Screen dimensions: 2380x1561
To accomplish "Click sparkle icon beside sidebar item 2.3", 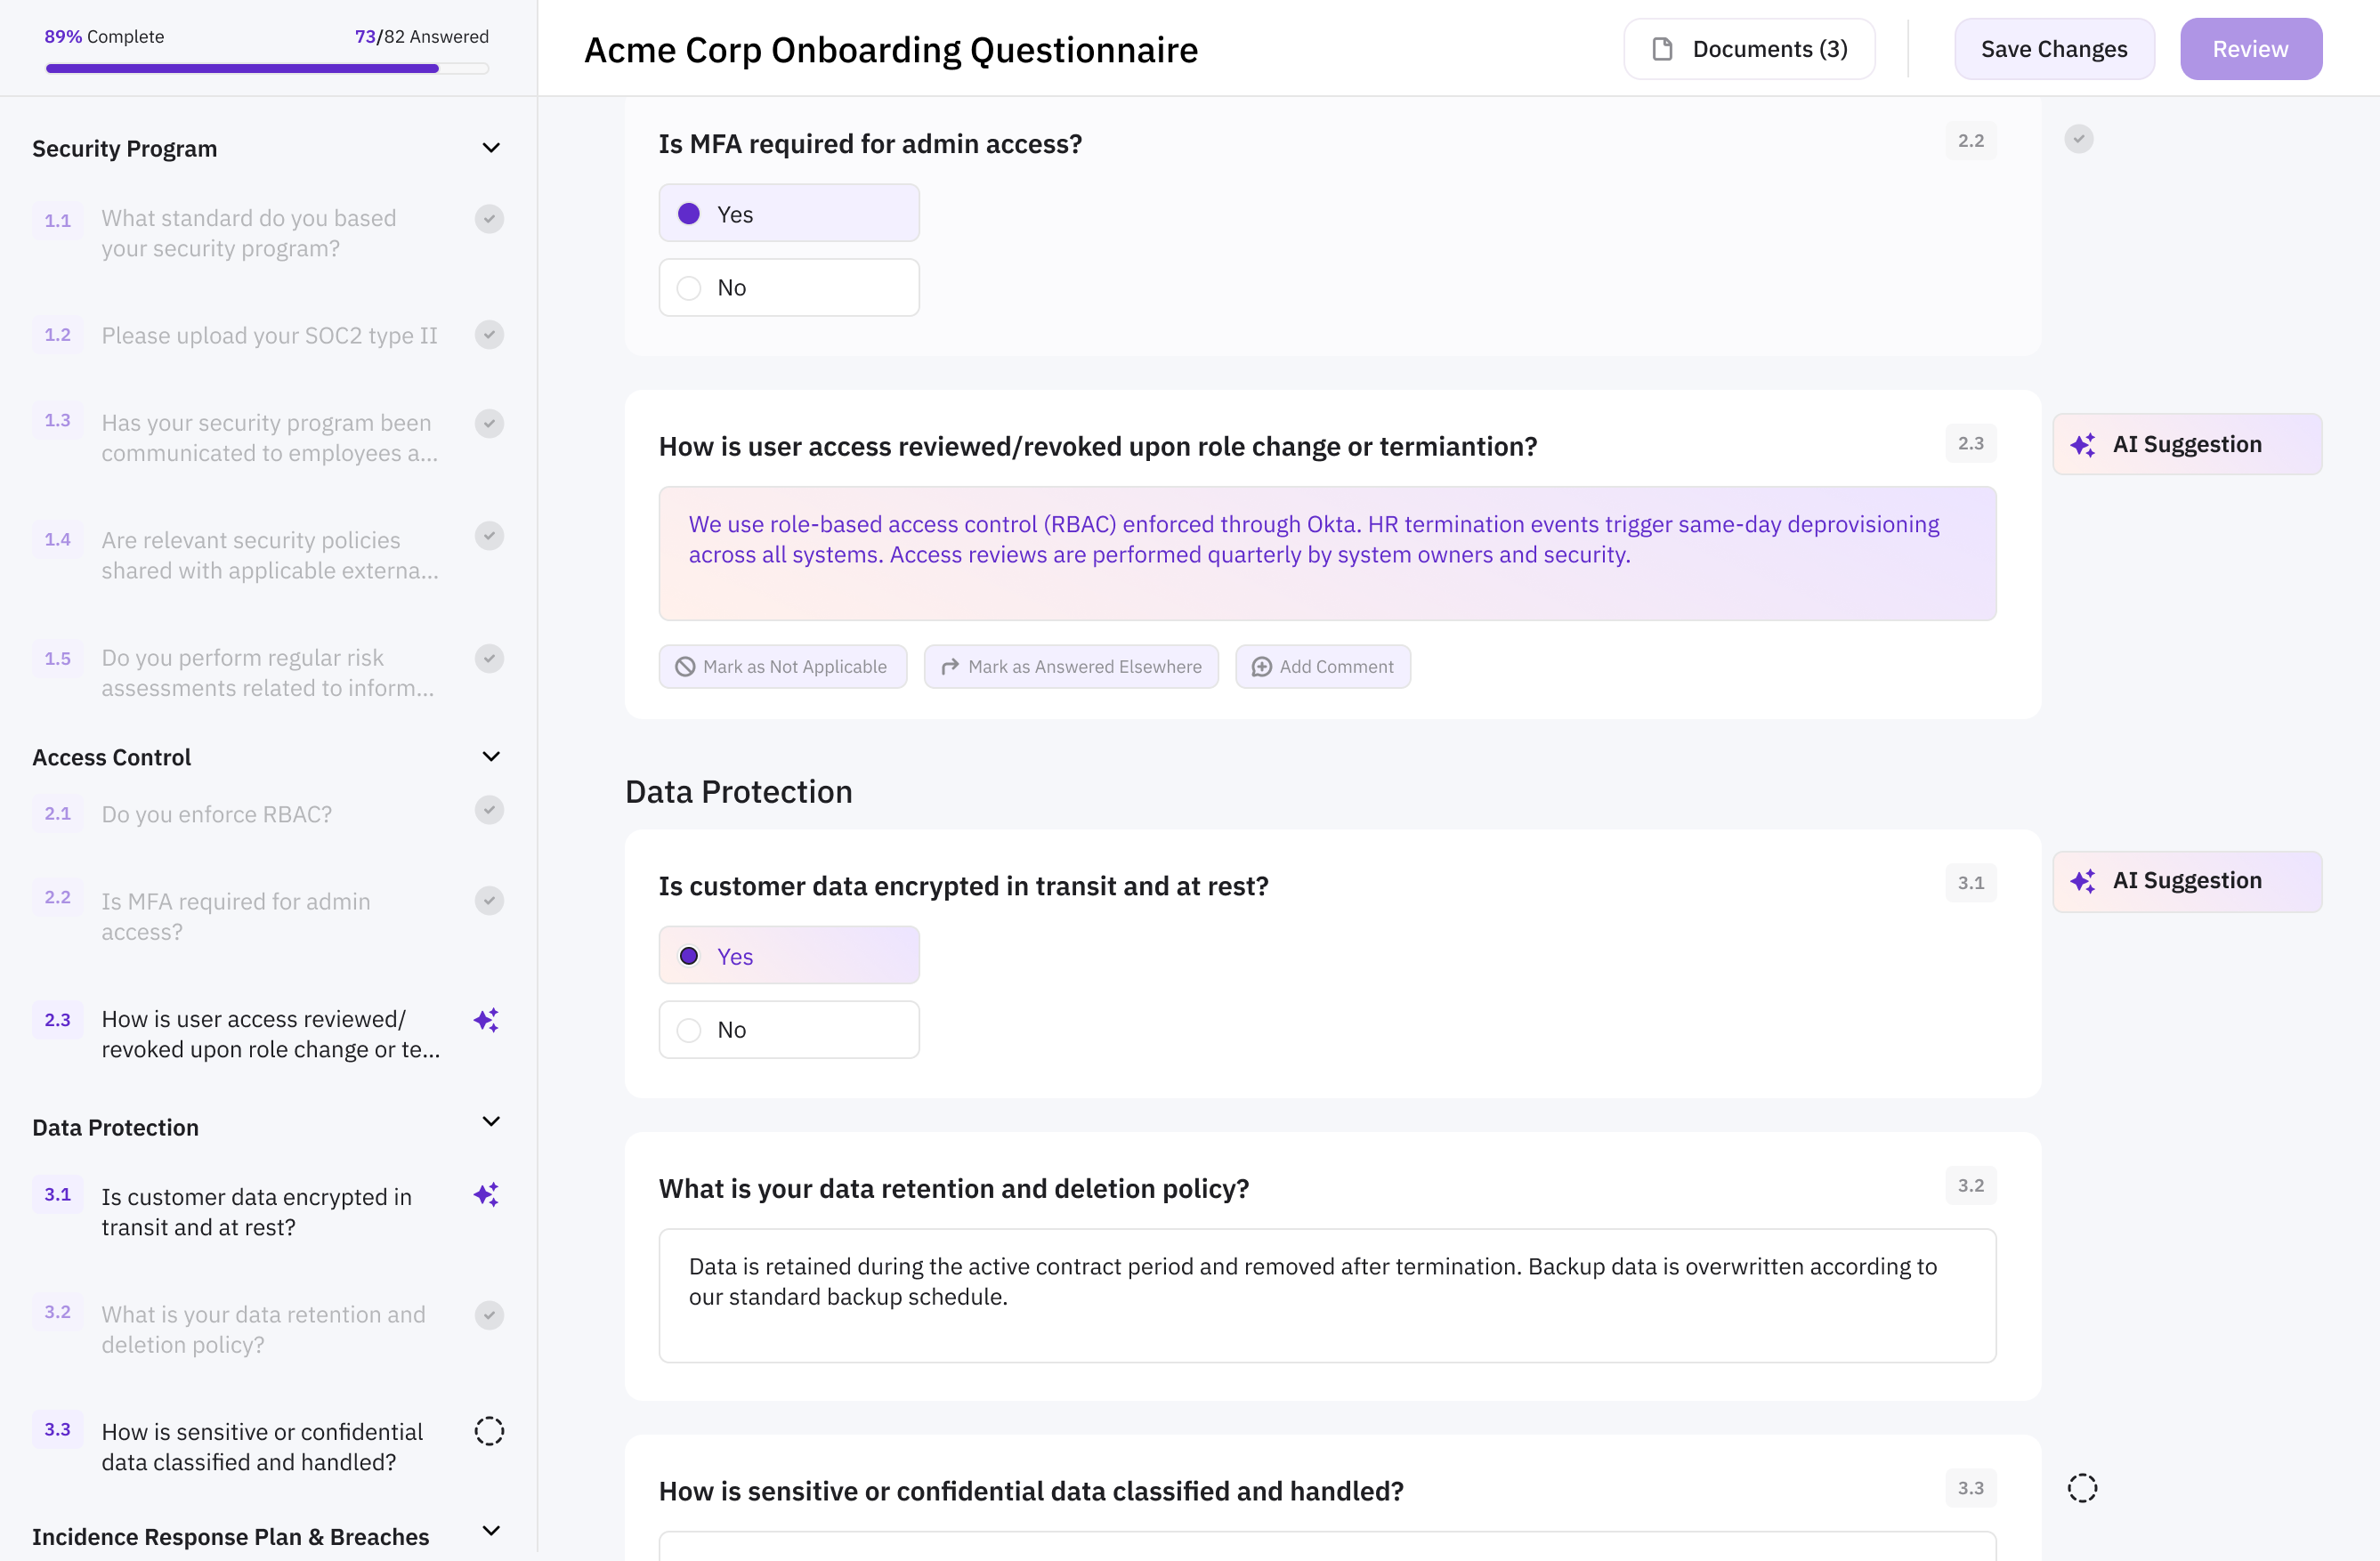I will coord(487,1020).
